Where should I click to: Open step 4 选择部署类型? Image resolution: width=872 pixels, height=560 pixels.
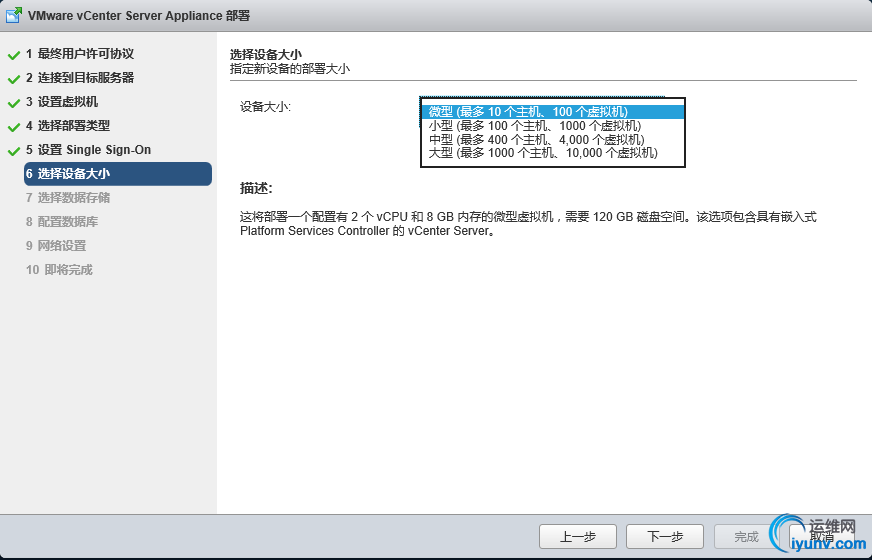click(68, 126)
